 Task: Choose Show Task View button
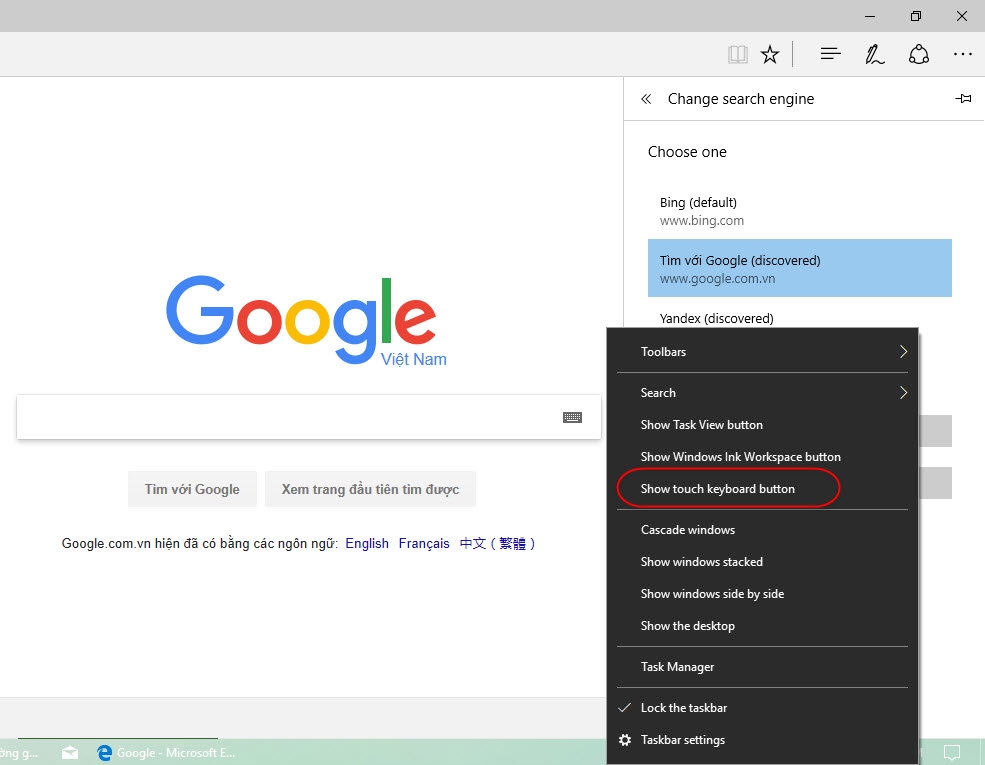point(763,425)
